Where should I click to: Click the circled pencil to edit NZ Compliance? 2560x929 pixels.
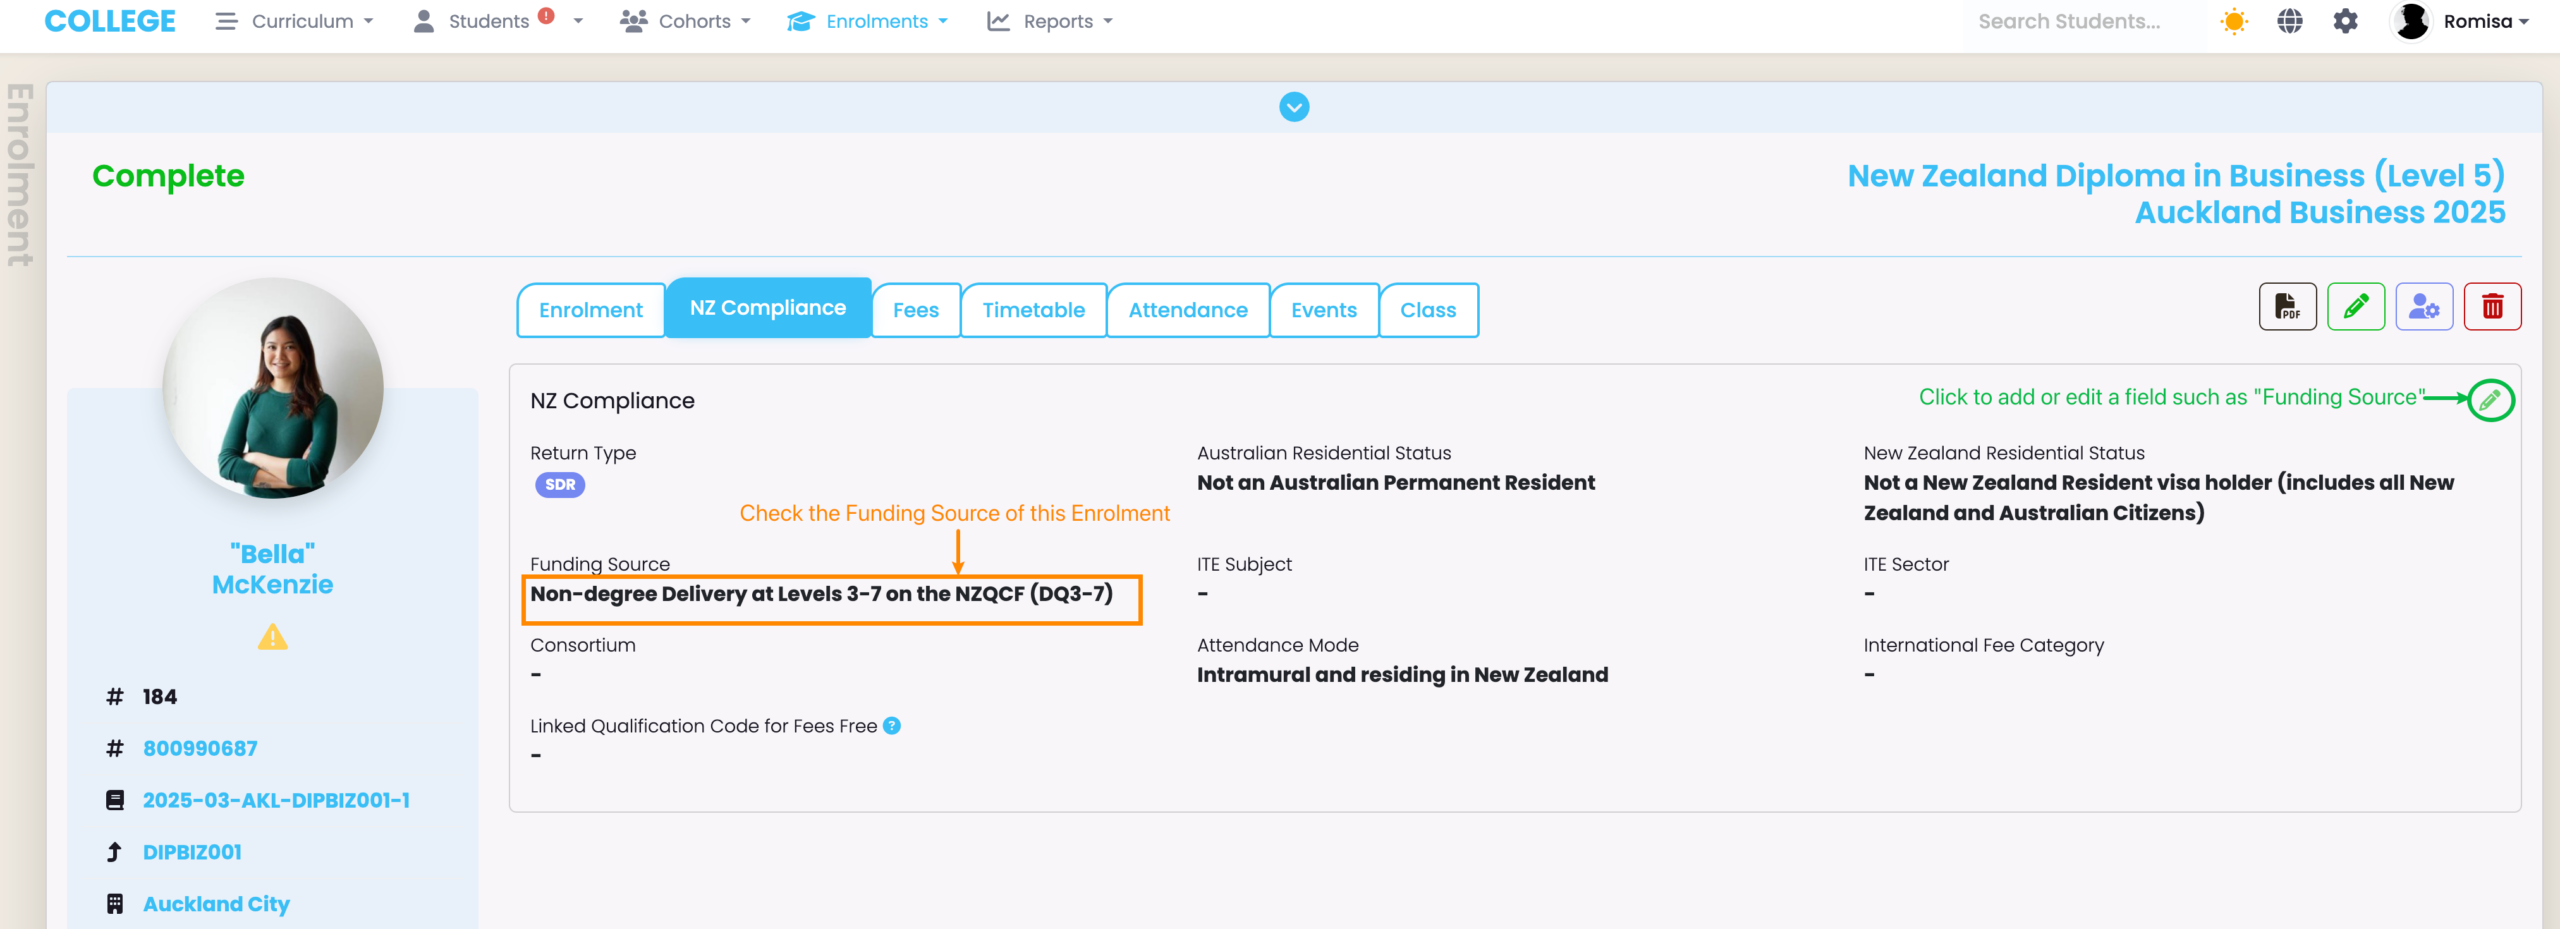coord(2489,400)
